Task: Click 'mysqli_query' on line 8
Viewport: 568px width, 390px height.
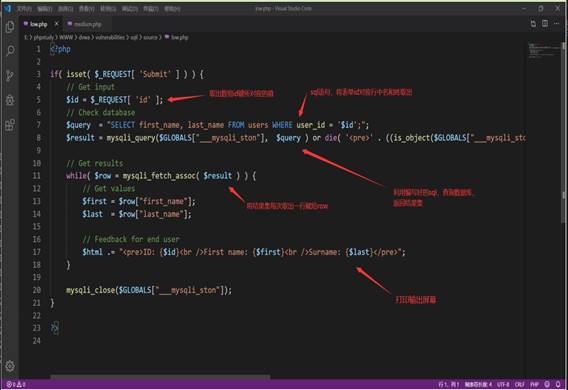Action: coord(130,138)
